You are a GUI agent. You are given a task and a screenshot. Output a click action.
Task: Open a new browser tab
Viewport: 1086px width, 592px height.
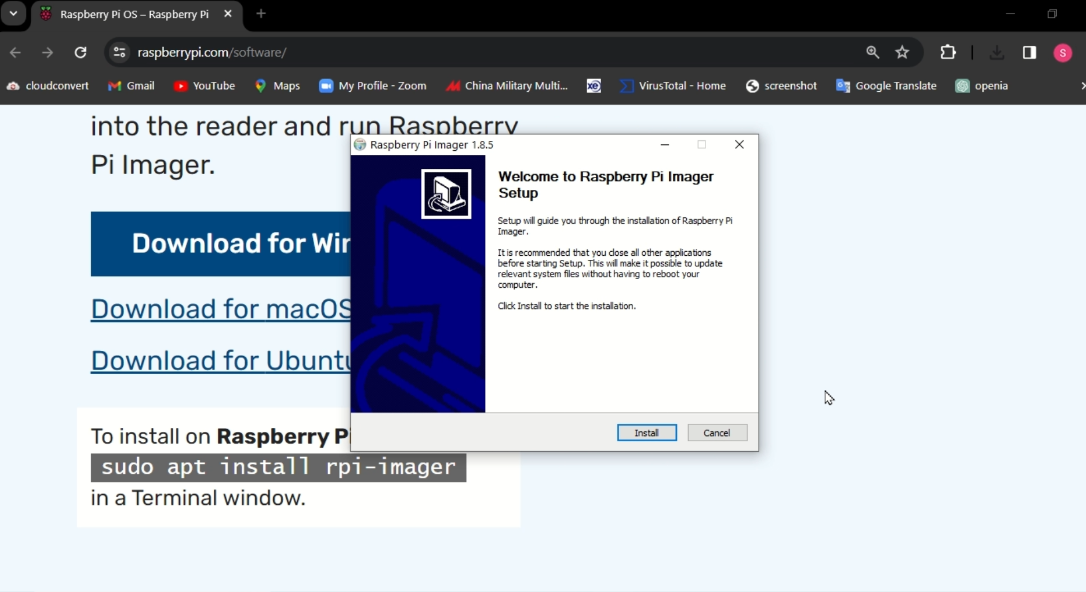point(261,14)
